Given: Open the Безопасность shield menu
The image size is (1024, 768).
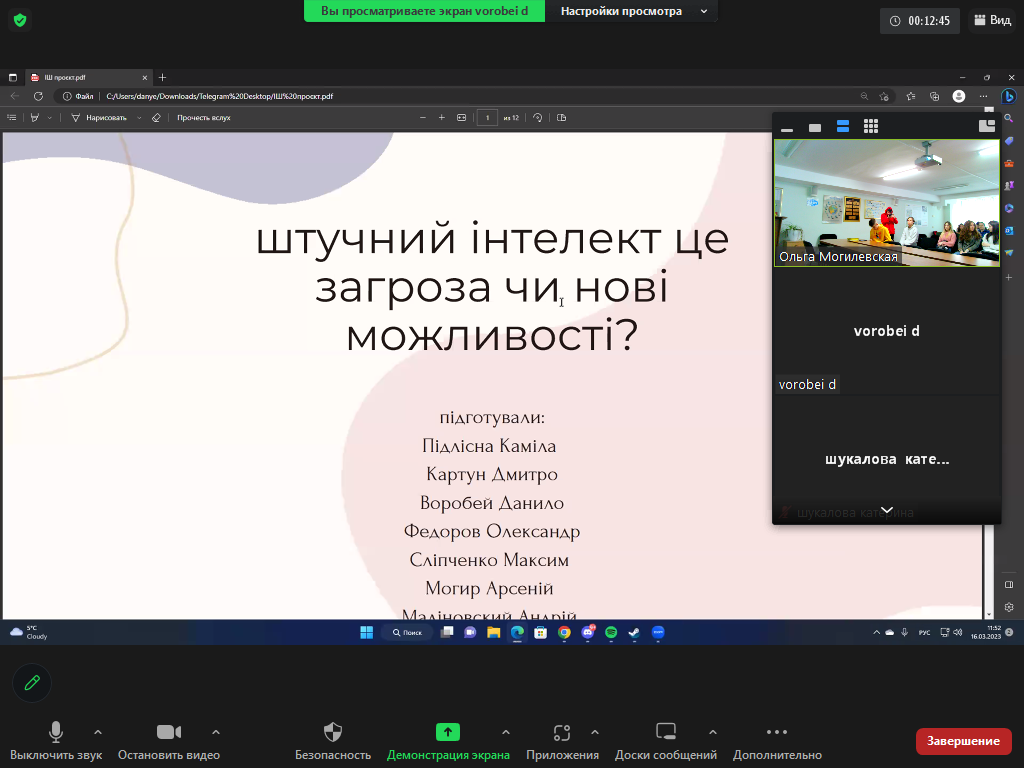Looking at the screenshot, I should tap(333, 741).
